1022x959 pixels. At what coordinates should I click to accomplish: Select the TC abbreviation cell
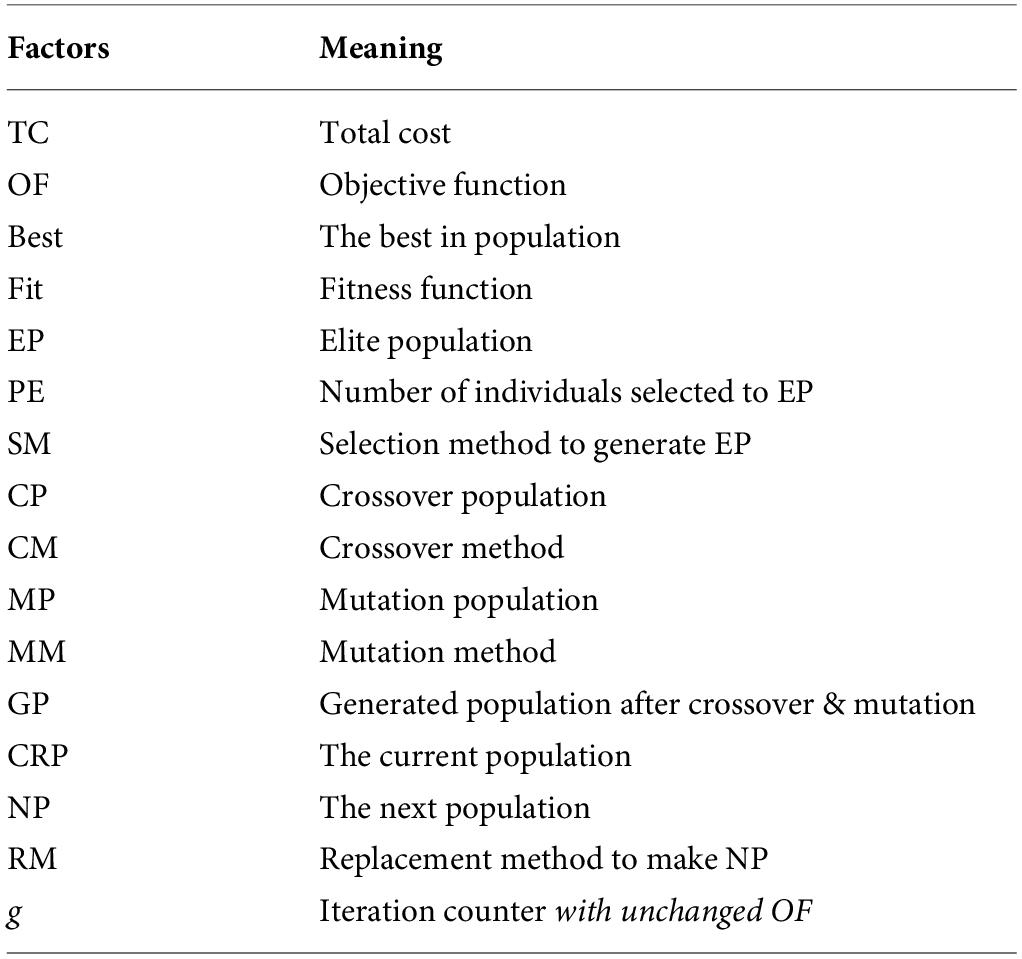pyautogui.click(x=29, y=133)
